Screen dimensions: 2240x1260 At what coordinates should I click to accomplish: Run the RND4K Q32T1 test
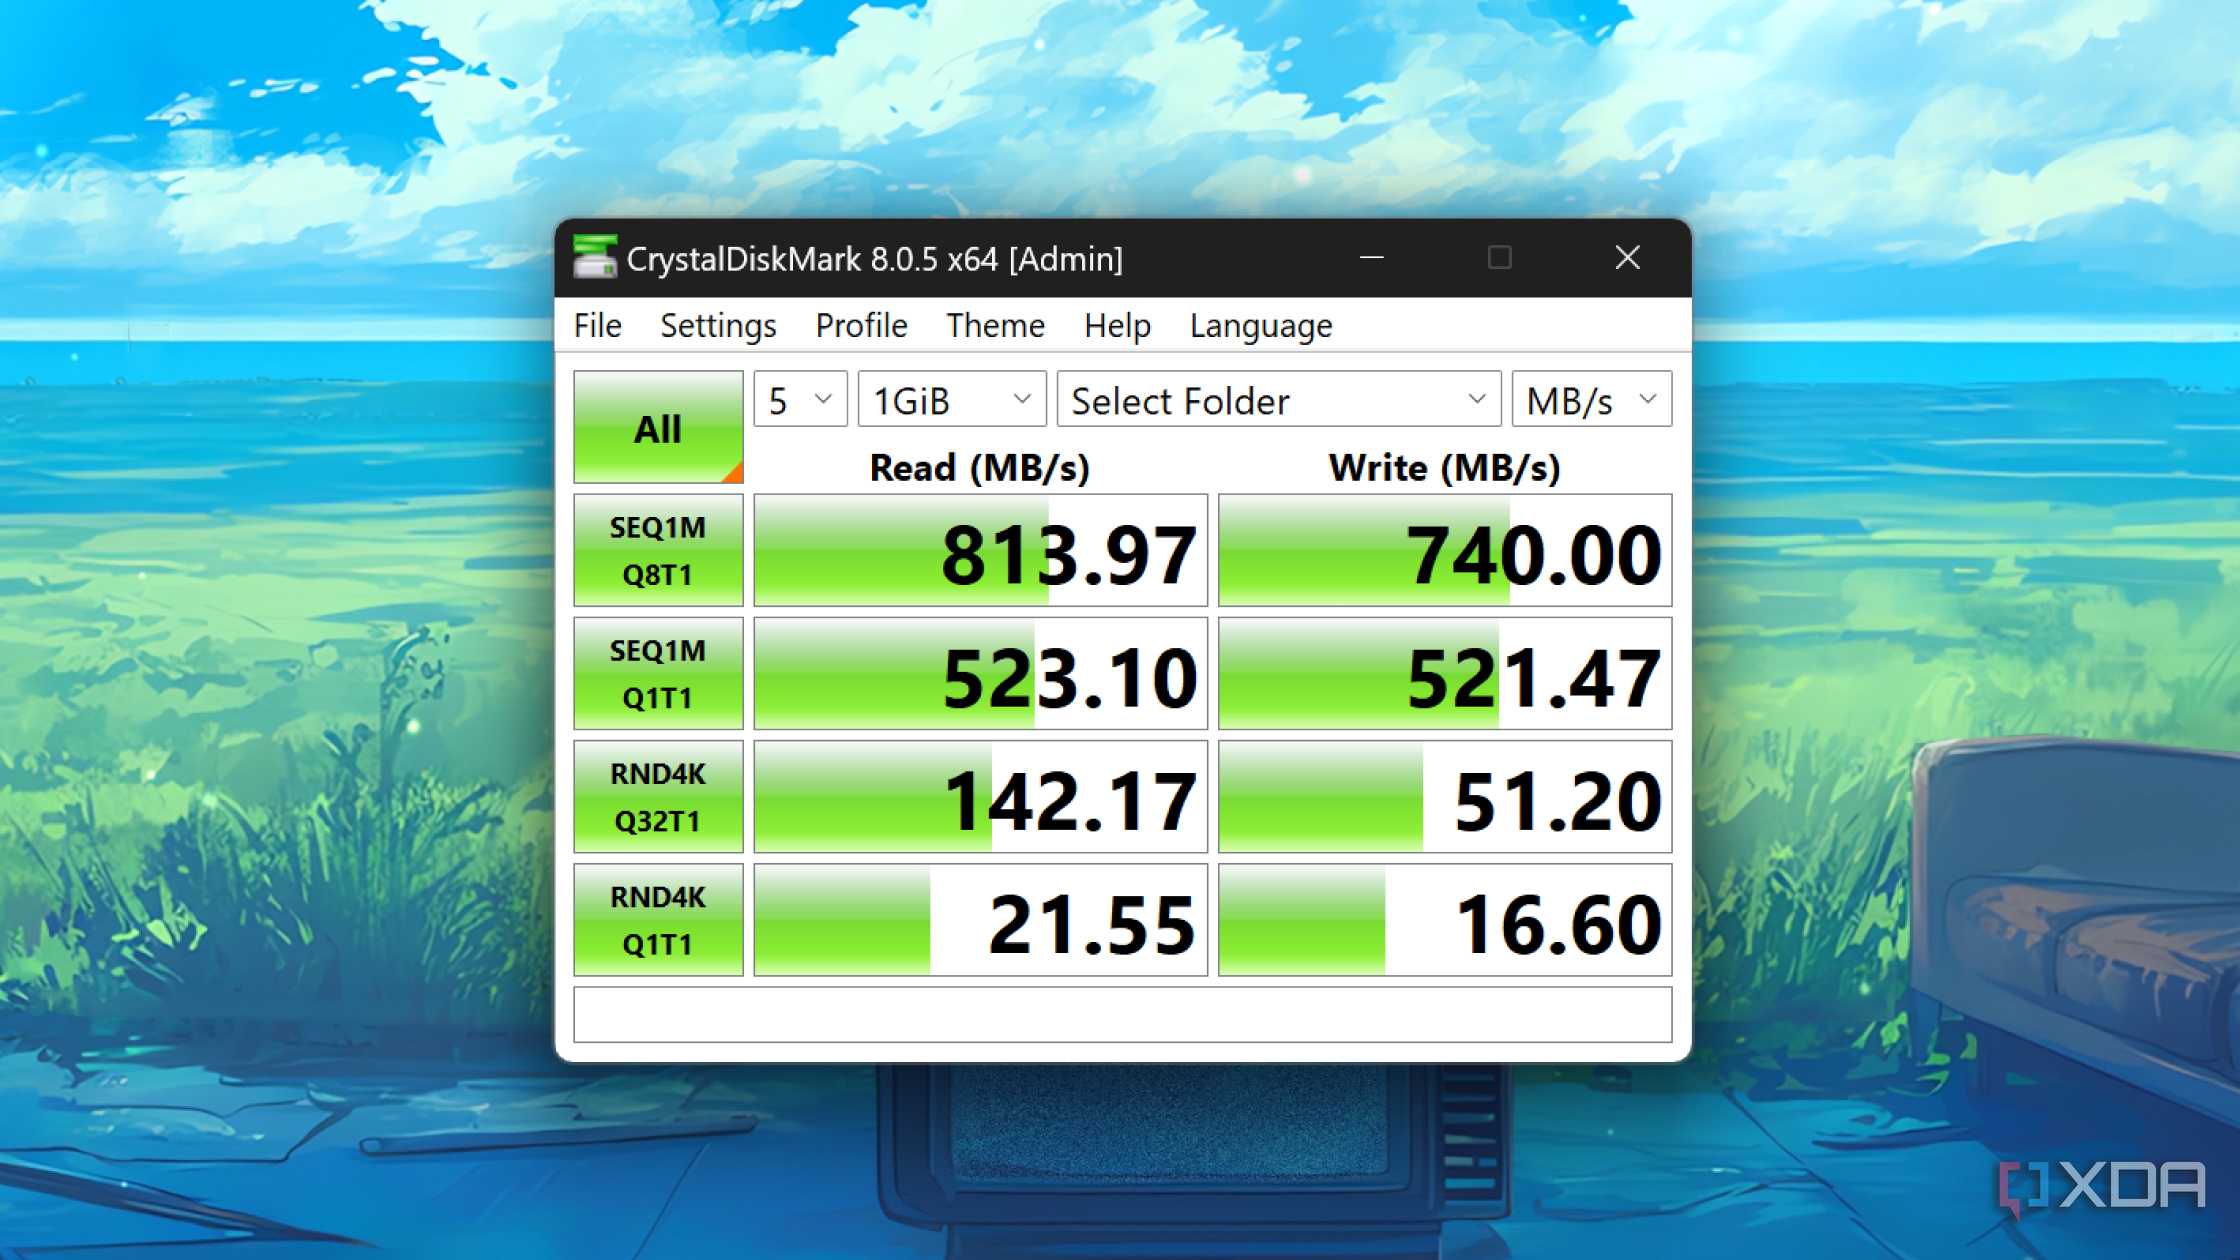click(658, 797)
